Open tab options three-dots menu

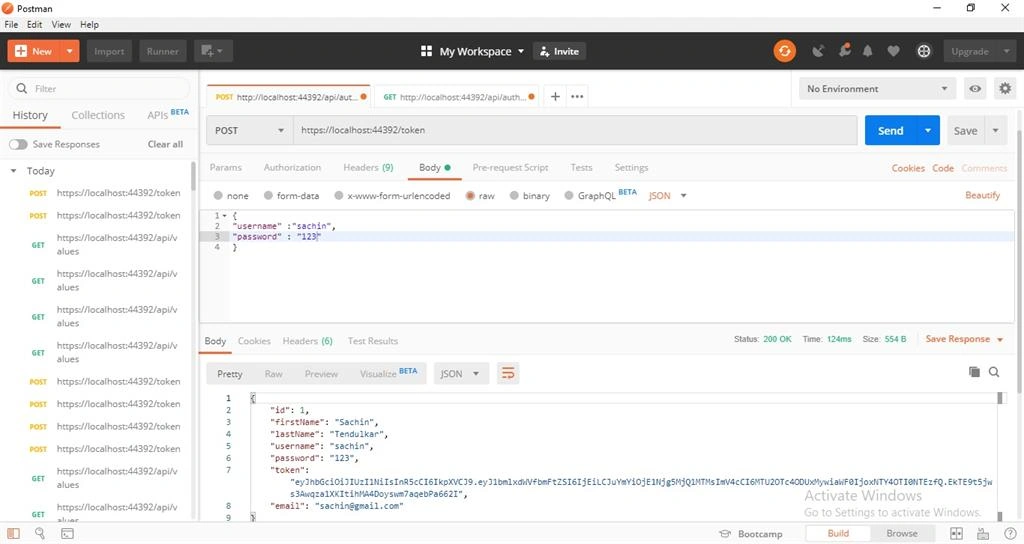tap(577, 97)
